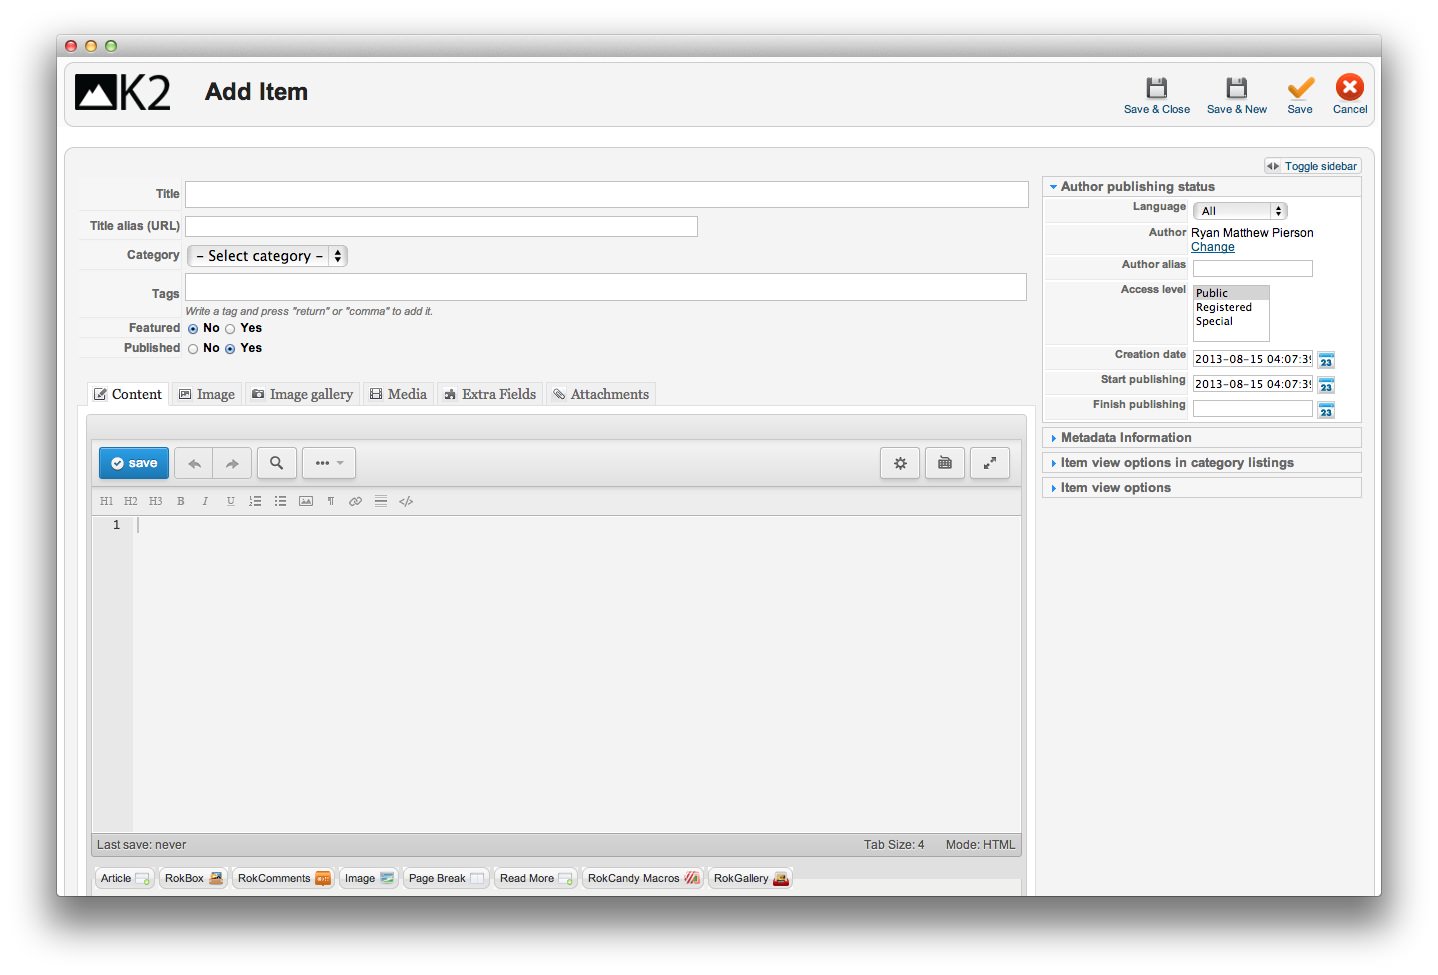Click into the Title input field

coord(606,195)
